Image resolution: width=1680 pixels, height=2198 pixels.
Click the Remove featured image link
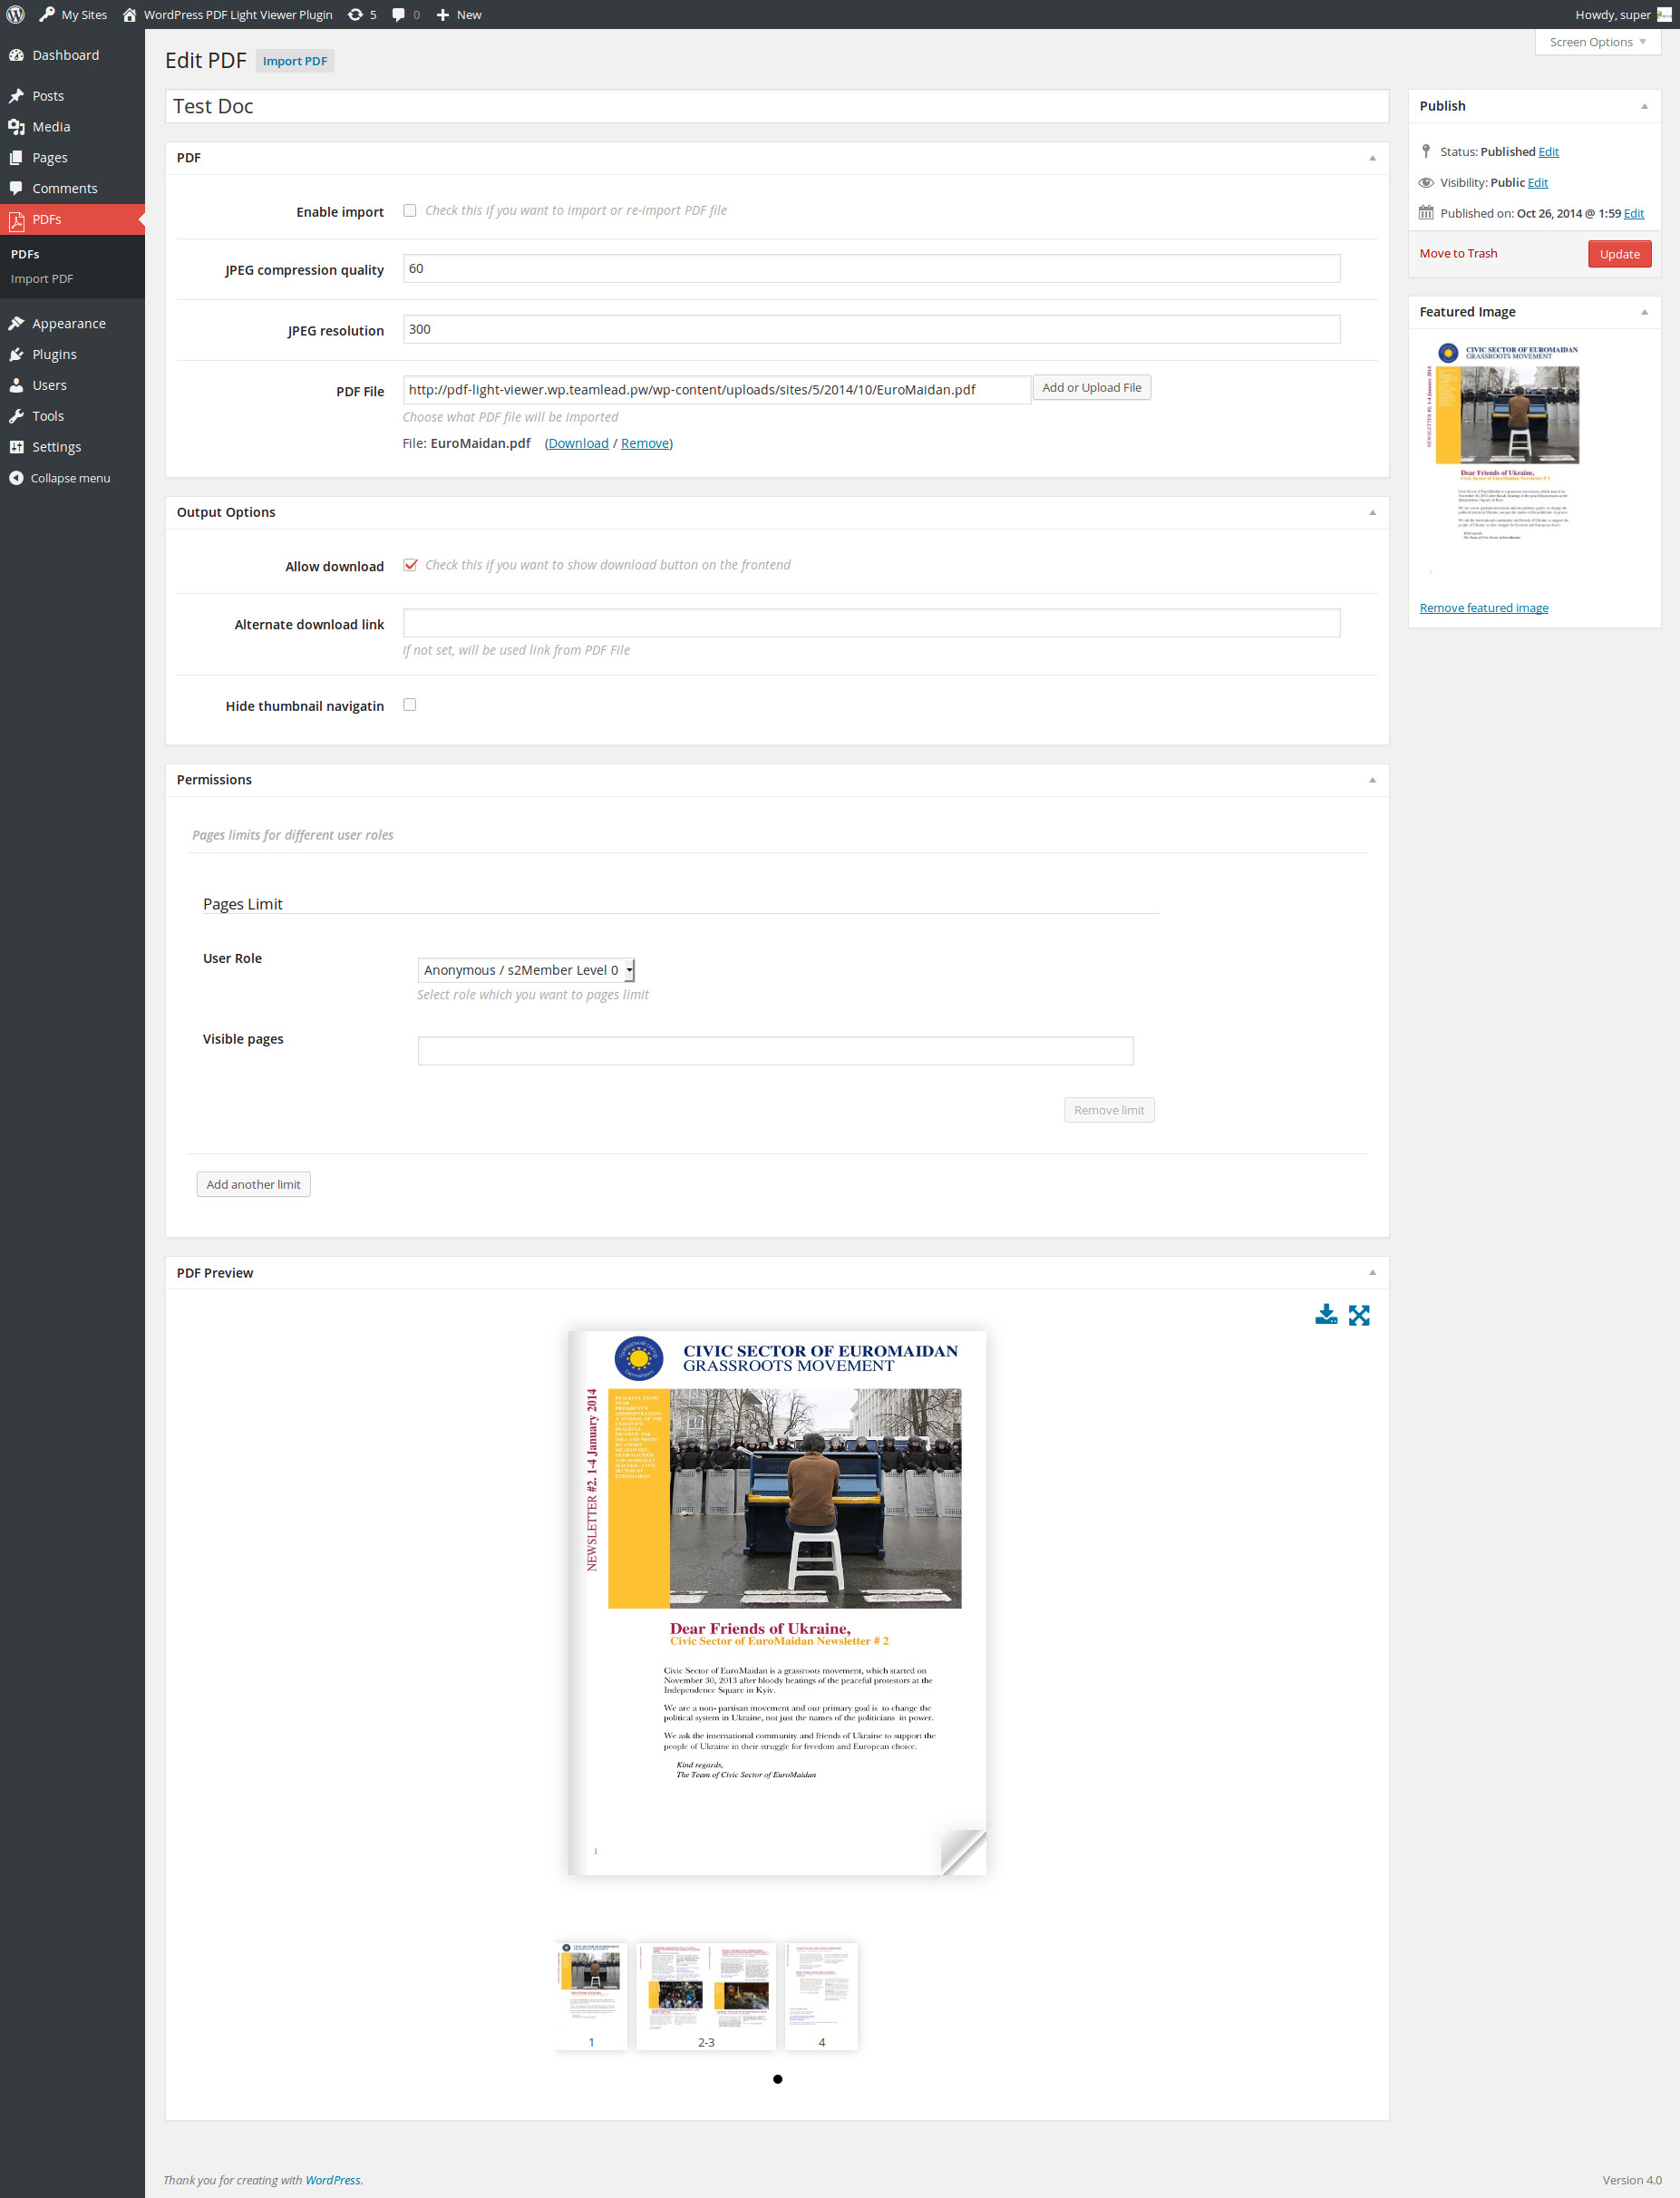[x=1484, y=608]
